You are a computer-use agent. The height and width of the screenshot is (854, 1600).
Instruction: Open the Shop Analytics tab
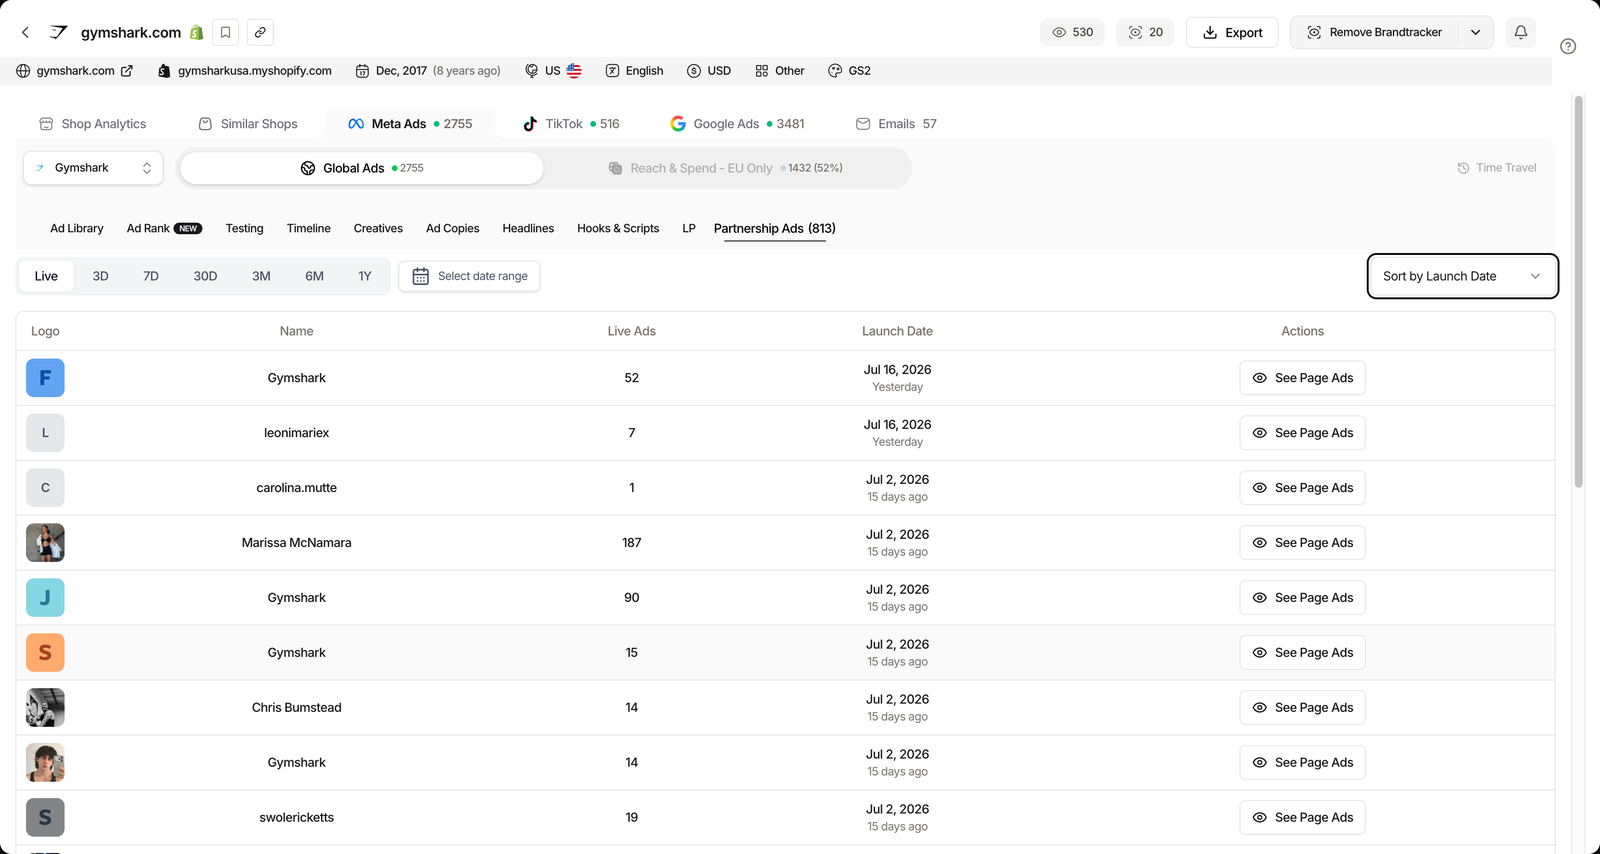[x=93, y=124]
